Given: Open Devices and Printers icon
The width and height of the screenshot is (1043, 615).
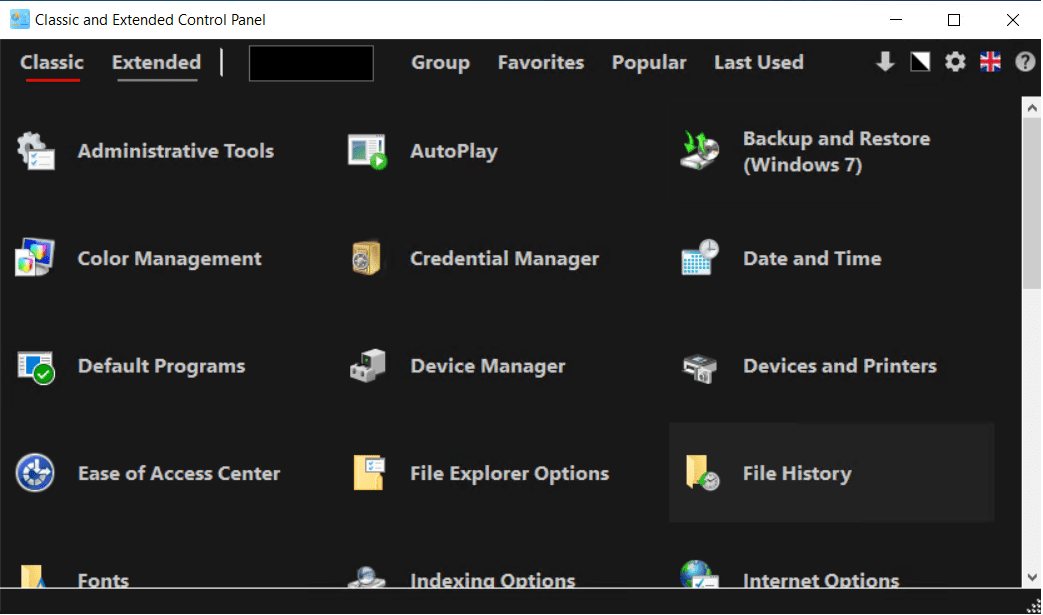Looking at the screenshot, I should [x=700, y=366].
